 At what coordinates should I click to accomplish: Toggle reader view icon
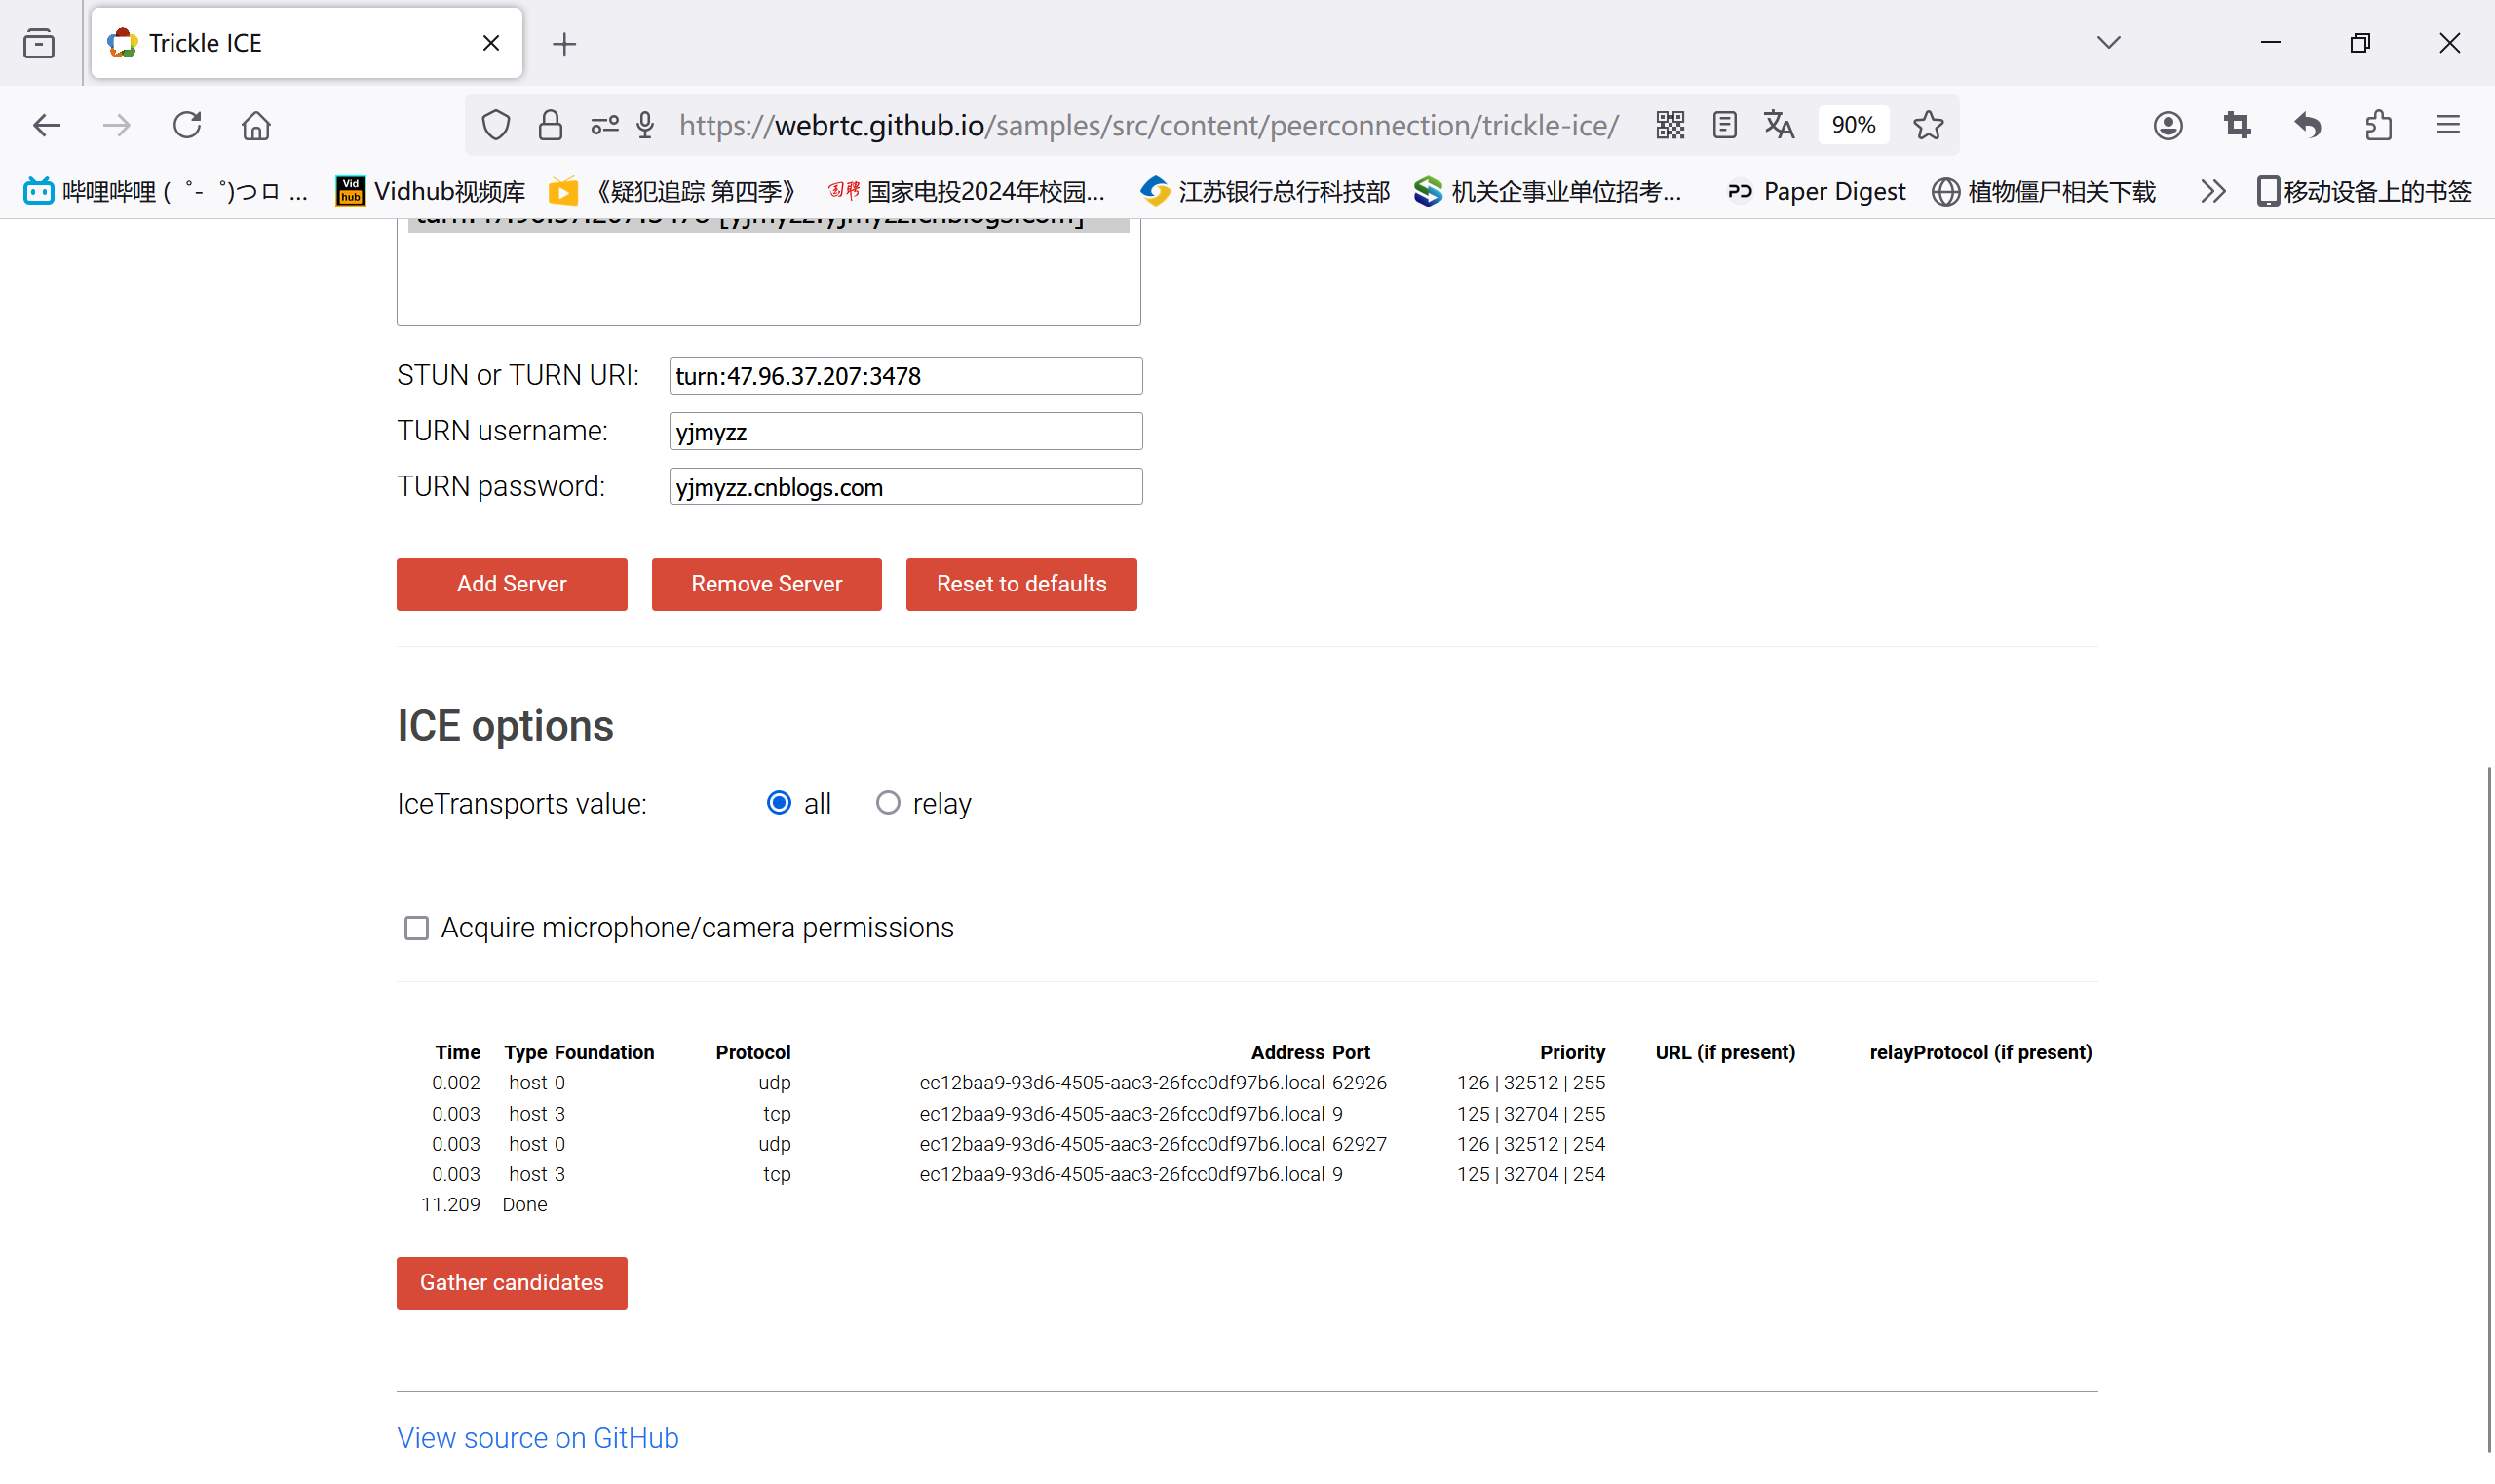pos(1724,125)
